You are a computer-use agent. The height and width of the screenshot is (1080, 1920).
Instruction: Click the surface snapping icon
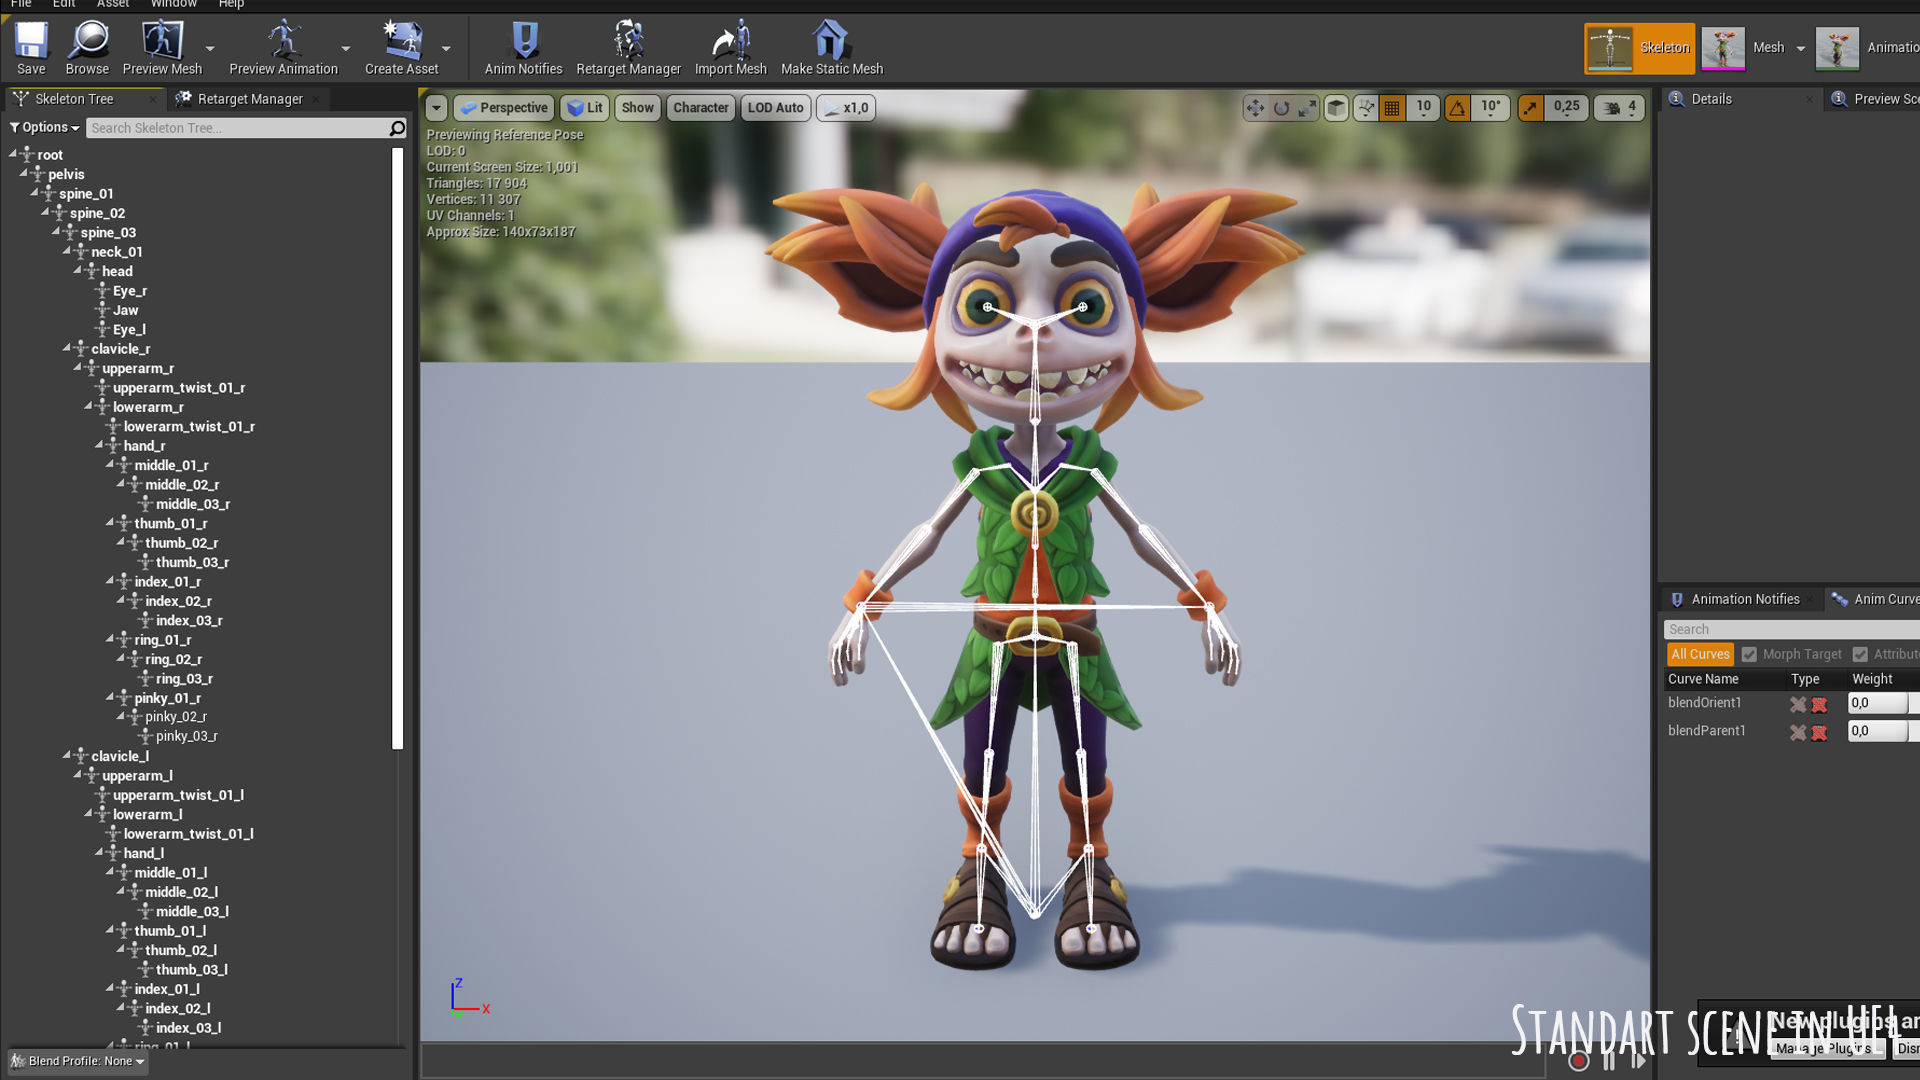click(1365, 108)
